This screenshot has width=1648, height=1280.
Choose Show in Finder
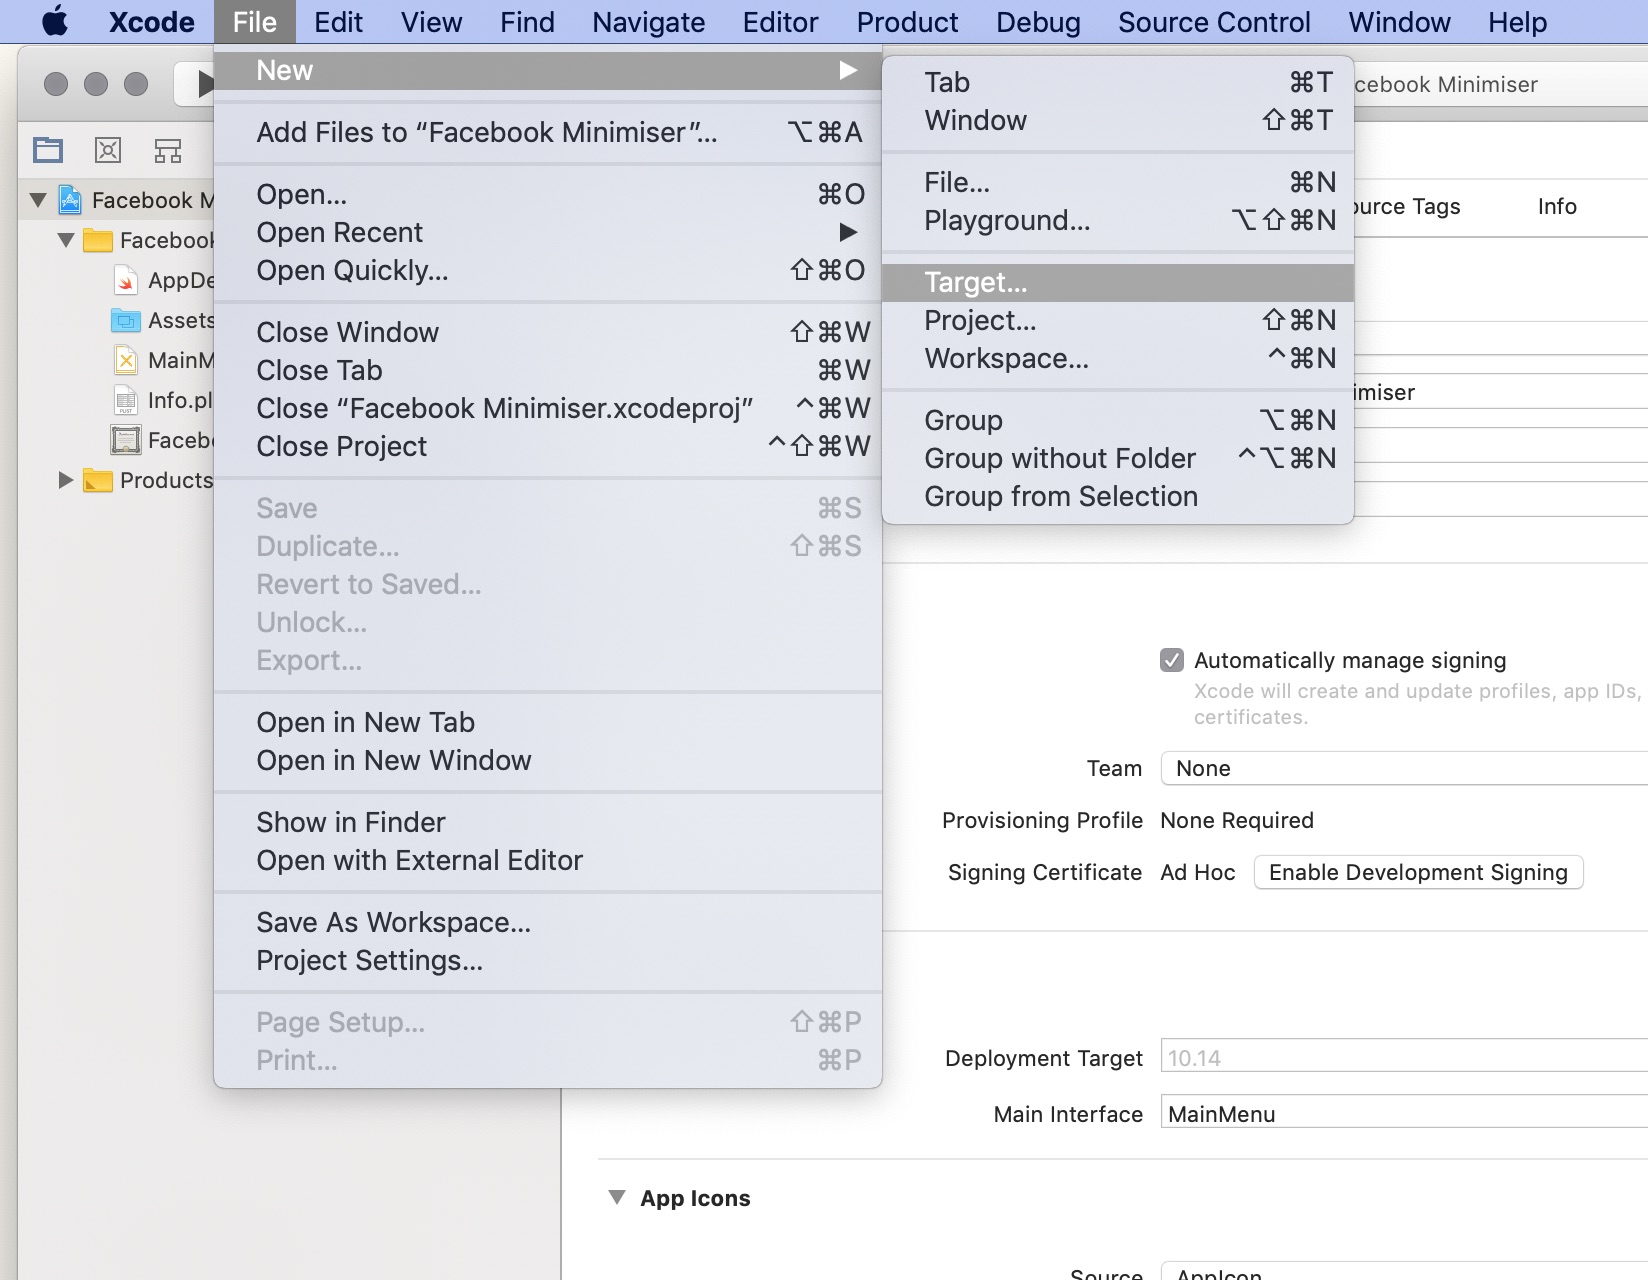click(548, 822)
